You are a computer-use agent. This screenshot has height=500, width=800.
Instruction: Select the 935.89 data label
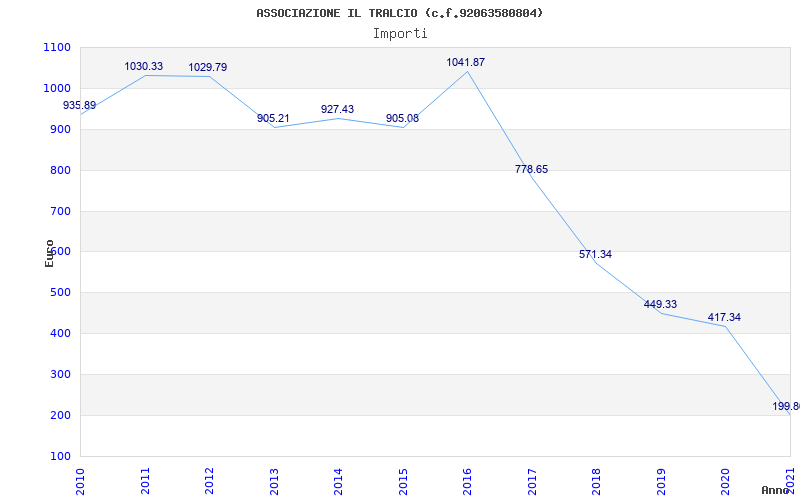coord(79,106)
